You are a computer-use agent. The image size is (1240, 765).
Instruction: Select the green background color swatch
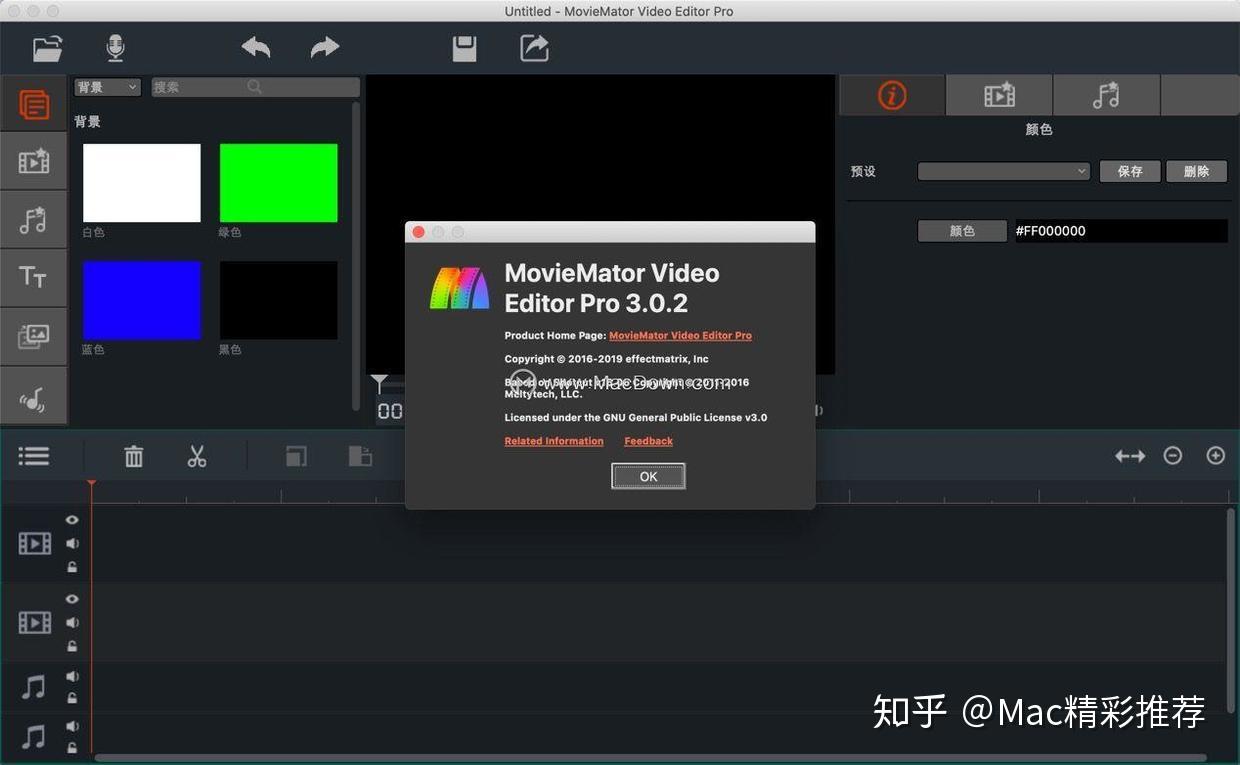tap(278, 182)
